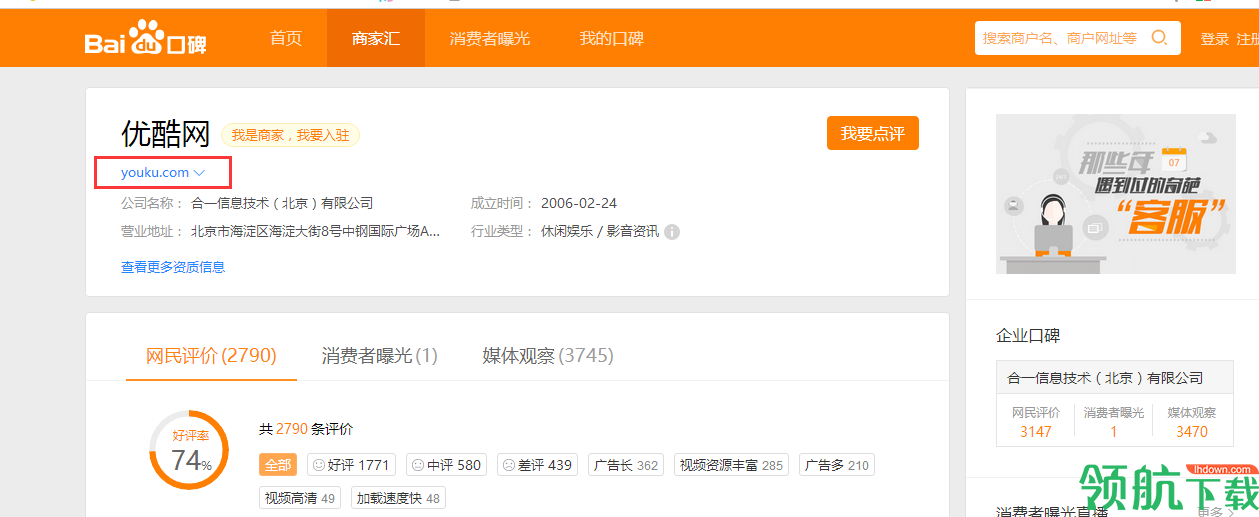Viewport: 1259px width, 517px height.
Task: Click the 我要点评 button
Action: (x=873, y=134)
